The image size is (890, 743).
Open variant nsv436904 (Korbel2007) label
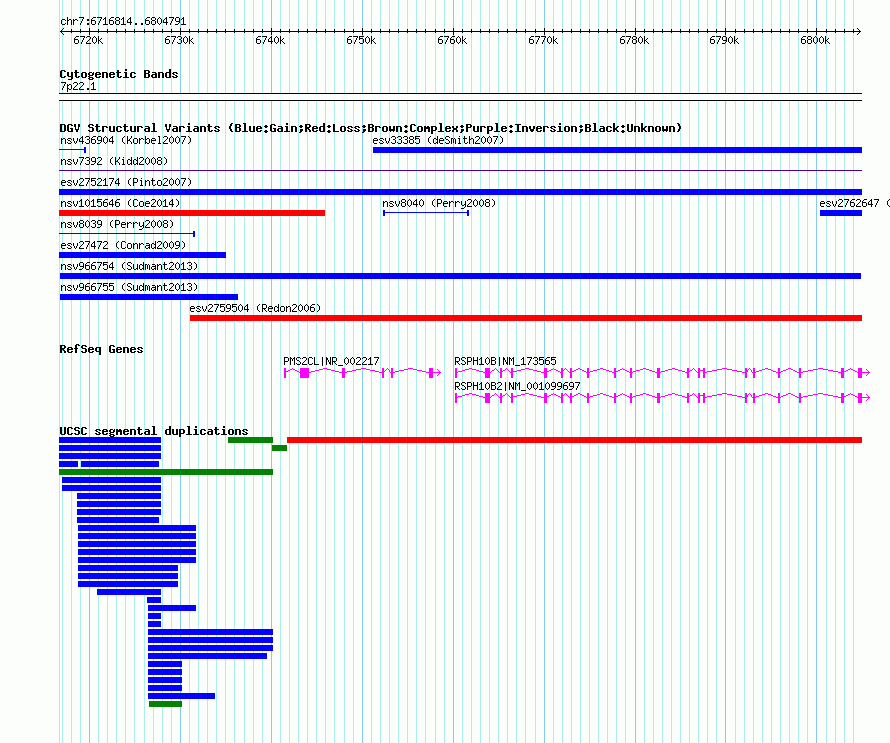pos(126,140)
